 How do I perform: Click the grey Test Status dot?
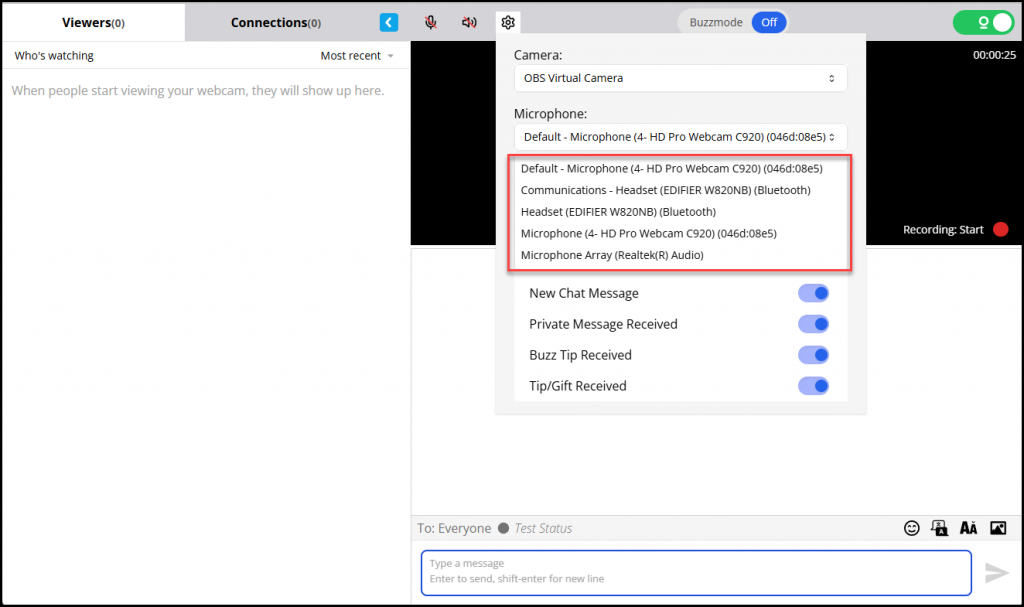point(504,528)
